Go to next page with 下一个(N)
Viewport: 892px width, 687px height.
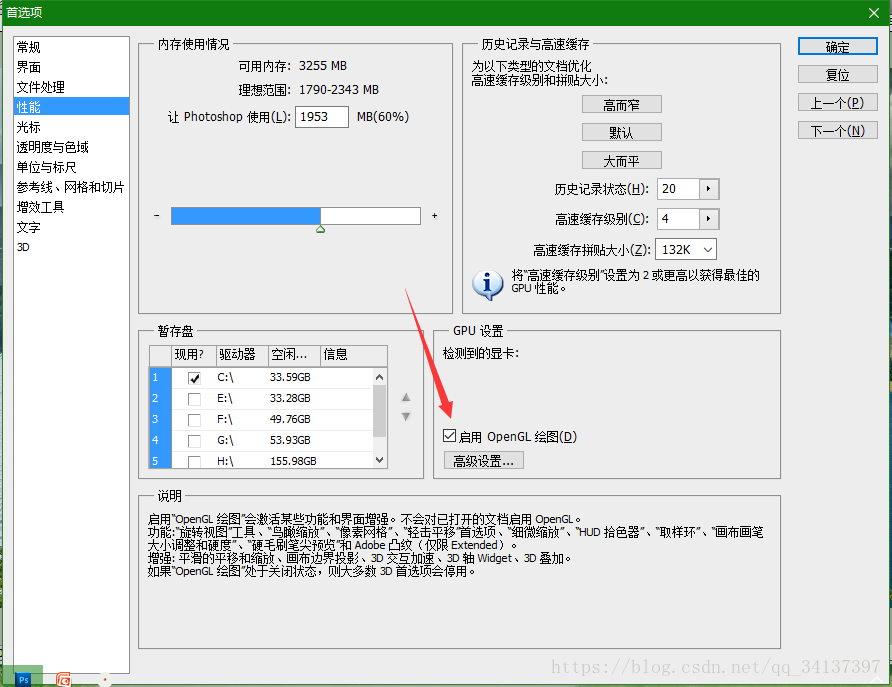click(837, 131)
